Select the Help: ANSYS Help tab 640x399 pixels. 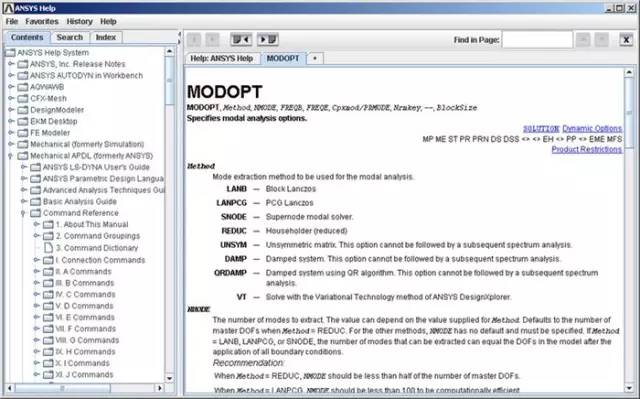[x=222, y=58]
